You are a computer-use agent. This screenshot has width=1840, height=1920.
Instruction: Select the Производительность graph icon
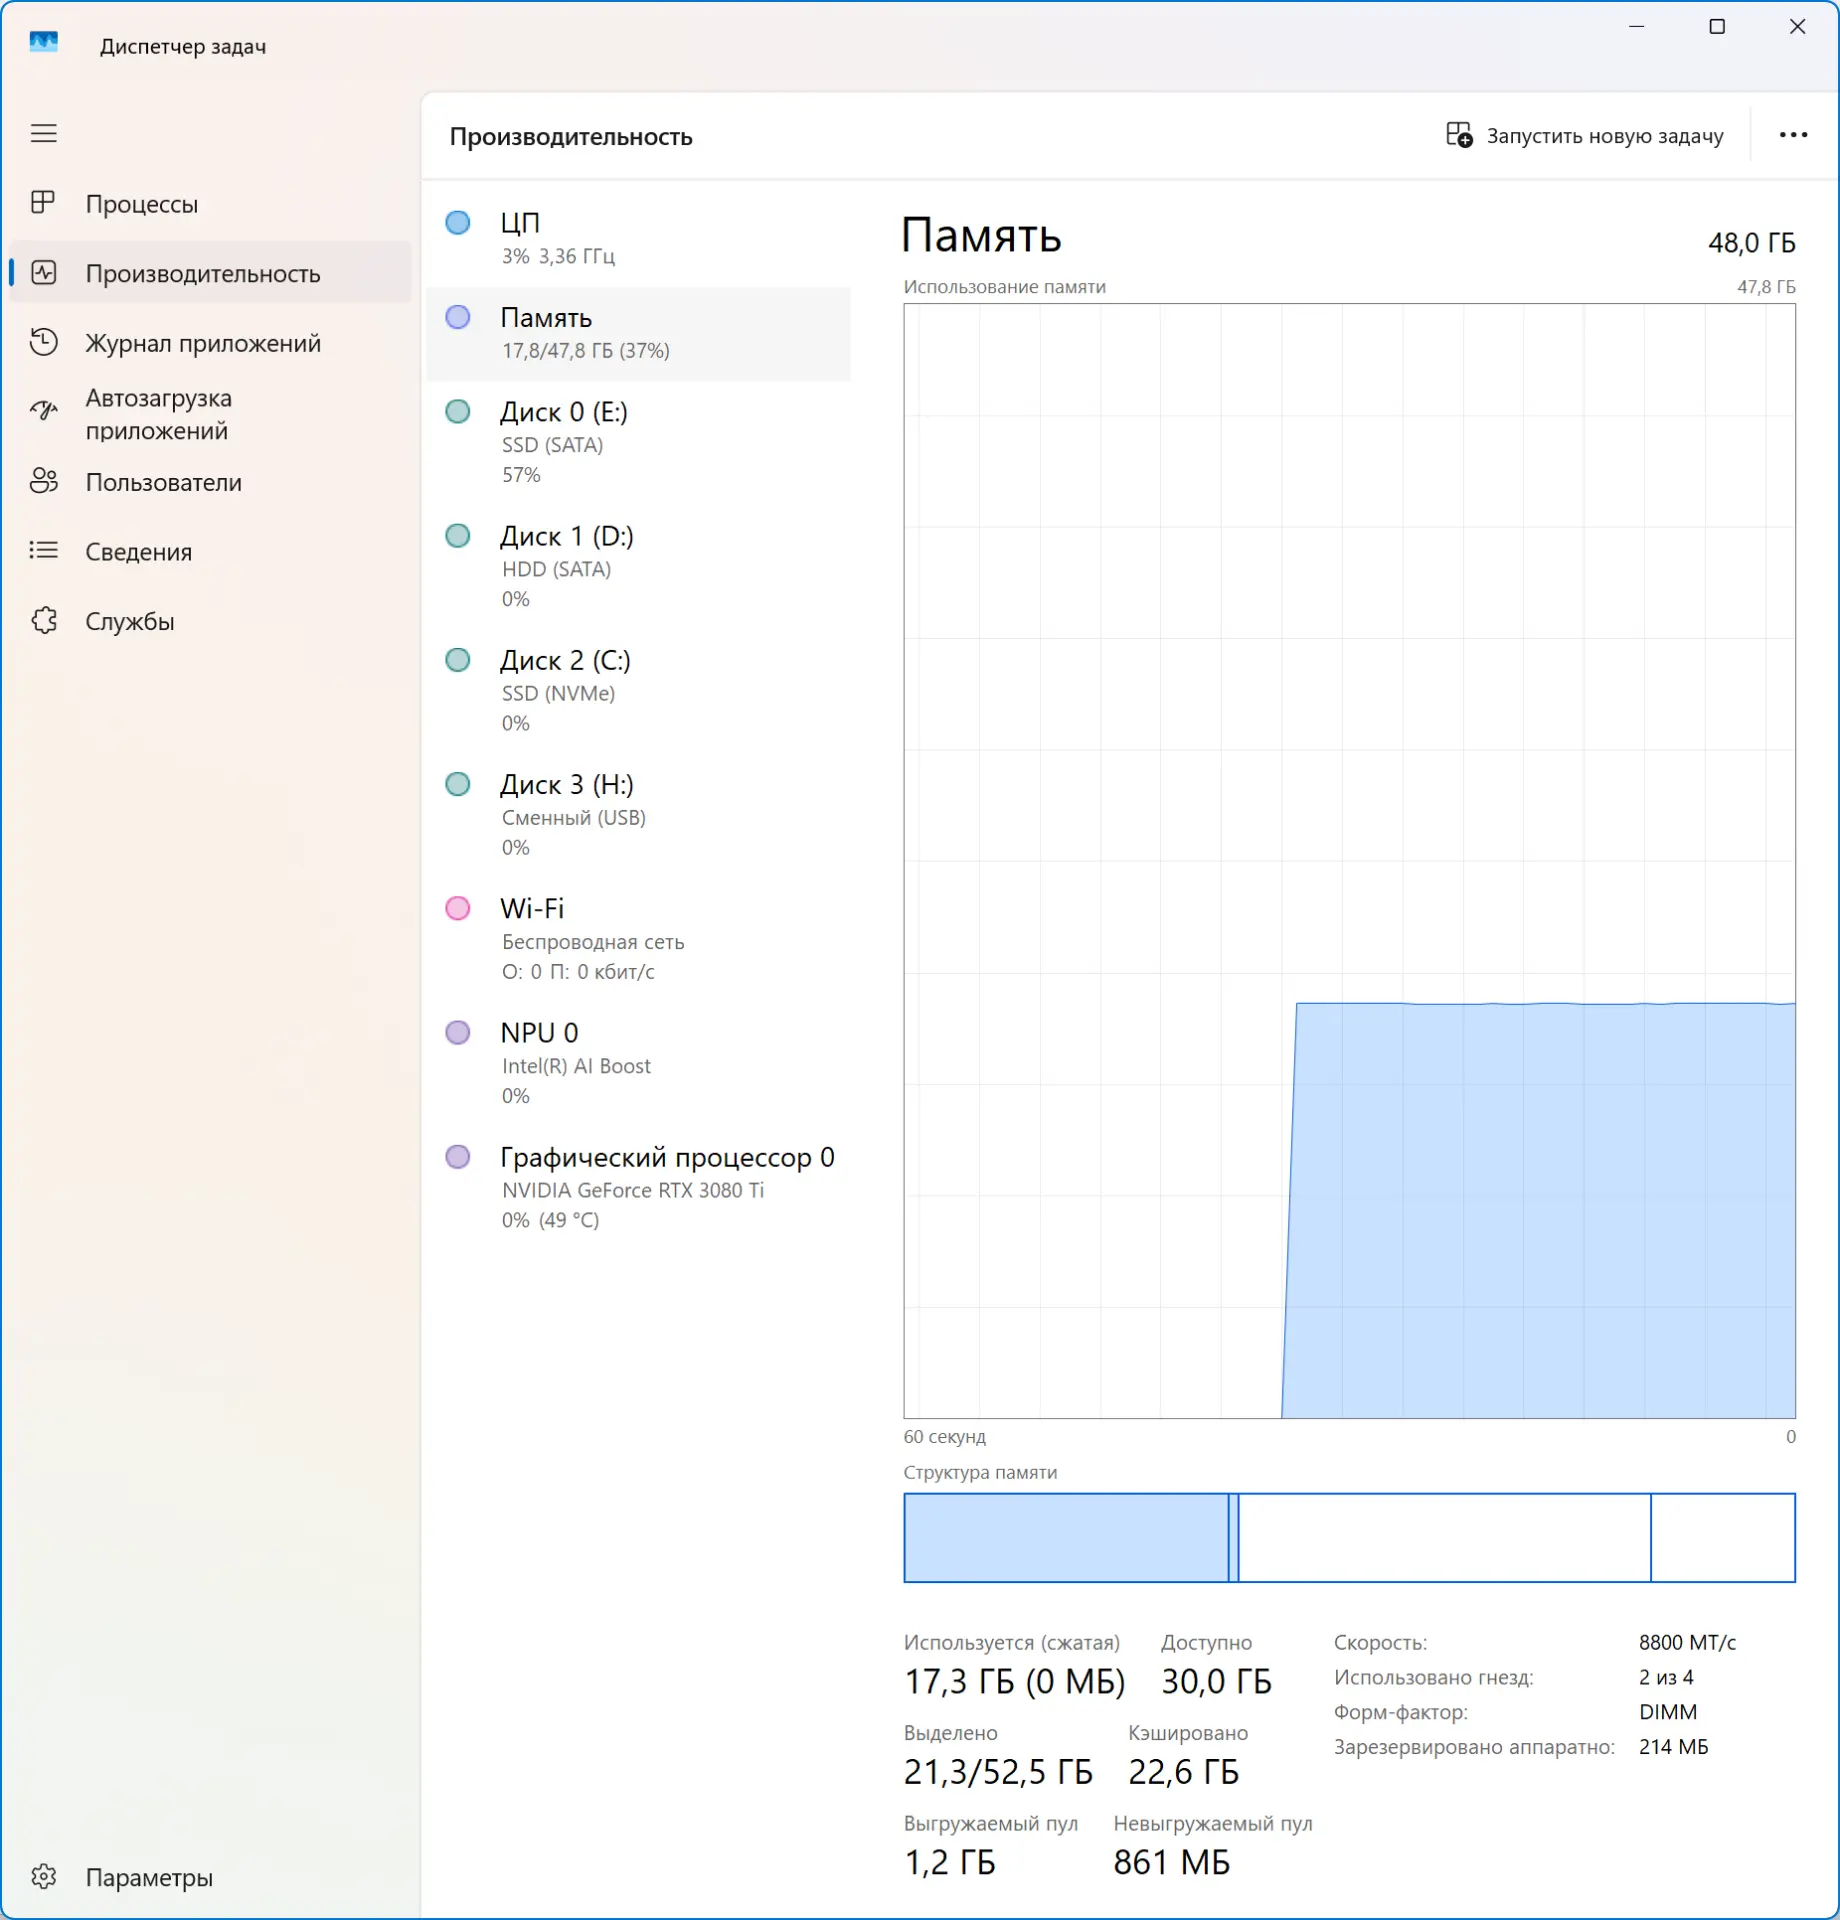click(x=44, y=273)
